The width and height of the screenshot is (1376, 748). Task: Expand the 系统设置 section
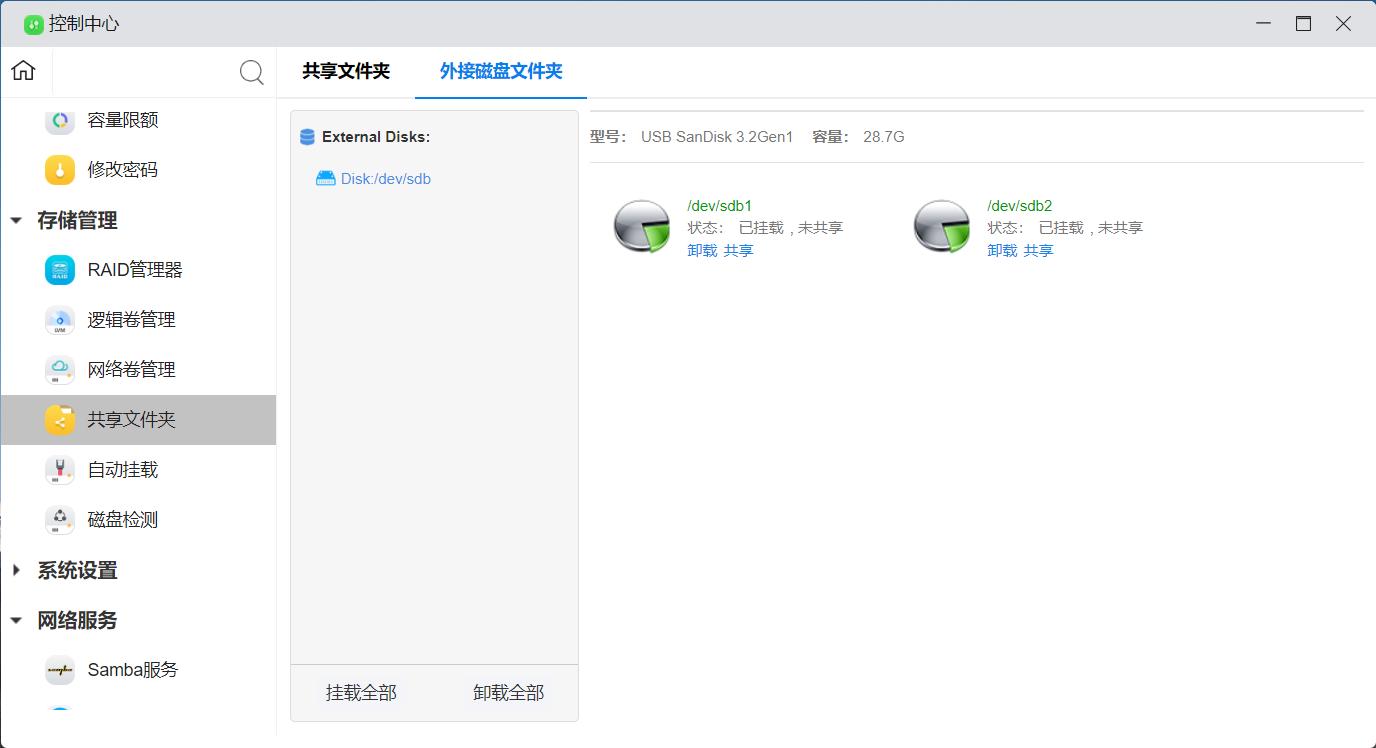16,571
